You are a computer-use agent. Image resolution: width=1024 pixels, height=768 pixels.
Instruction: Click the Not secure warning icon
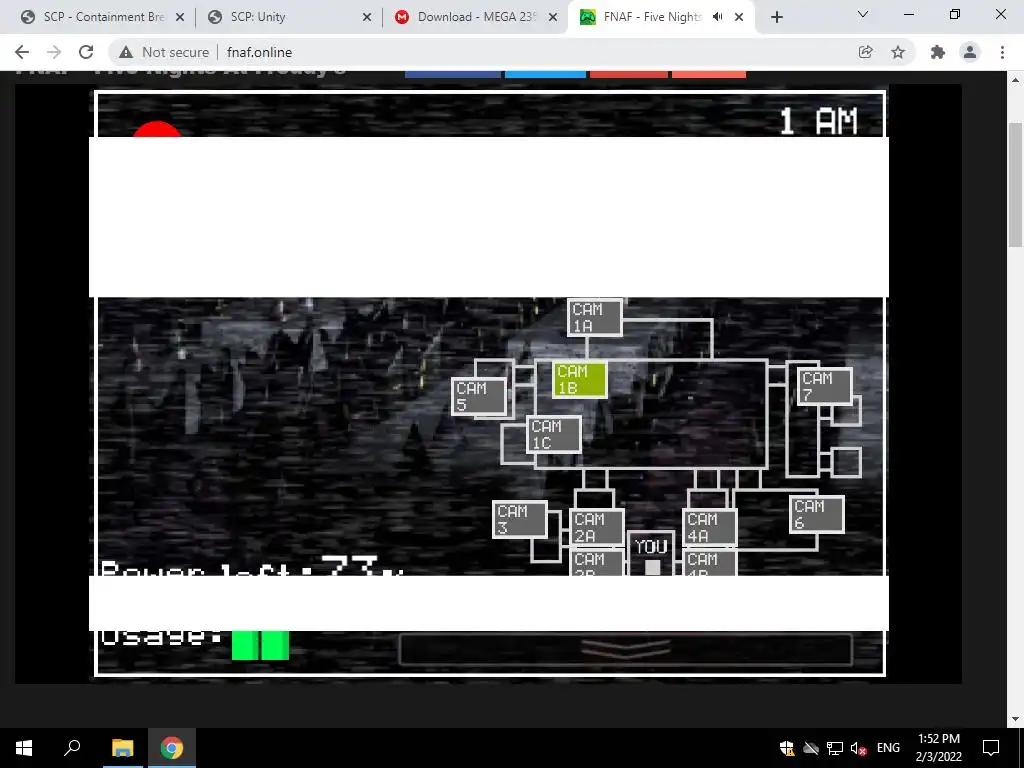(126, 52)
